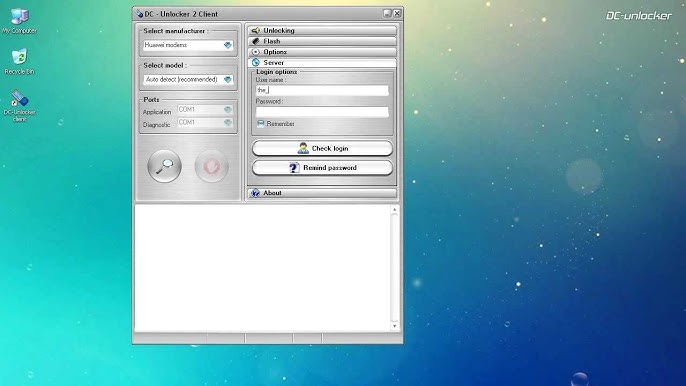This screenshot has width=686, height=386.
Task: Click the log area scrollbar down arrow
Action: coord(395,326)
